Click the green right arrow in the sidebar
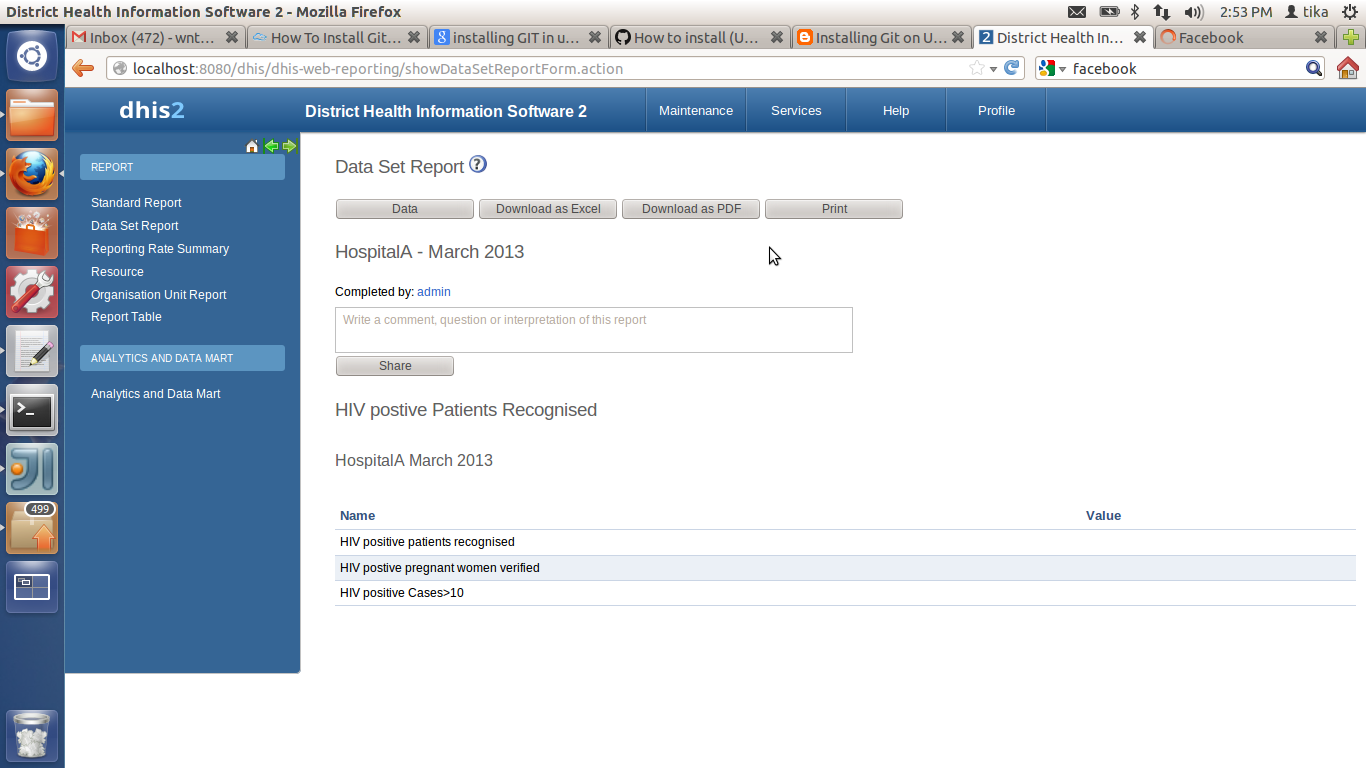 click(x=289, y=146)
